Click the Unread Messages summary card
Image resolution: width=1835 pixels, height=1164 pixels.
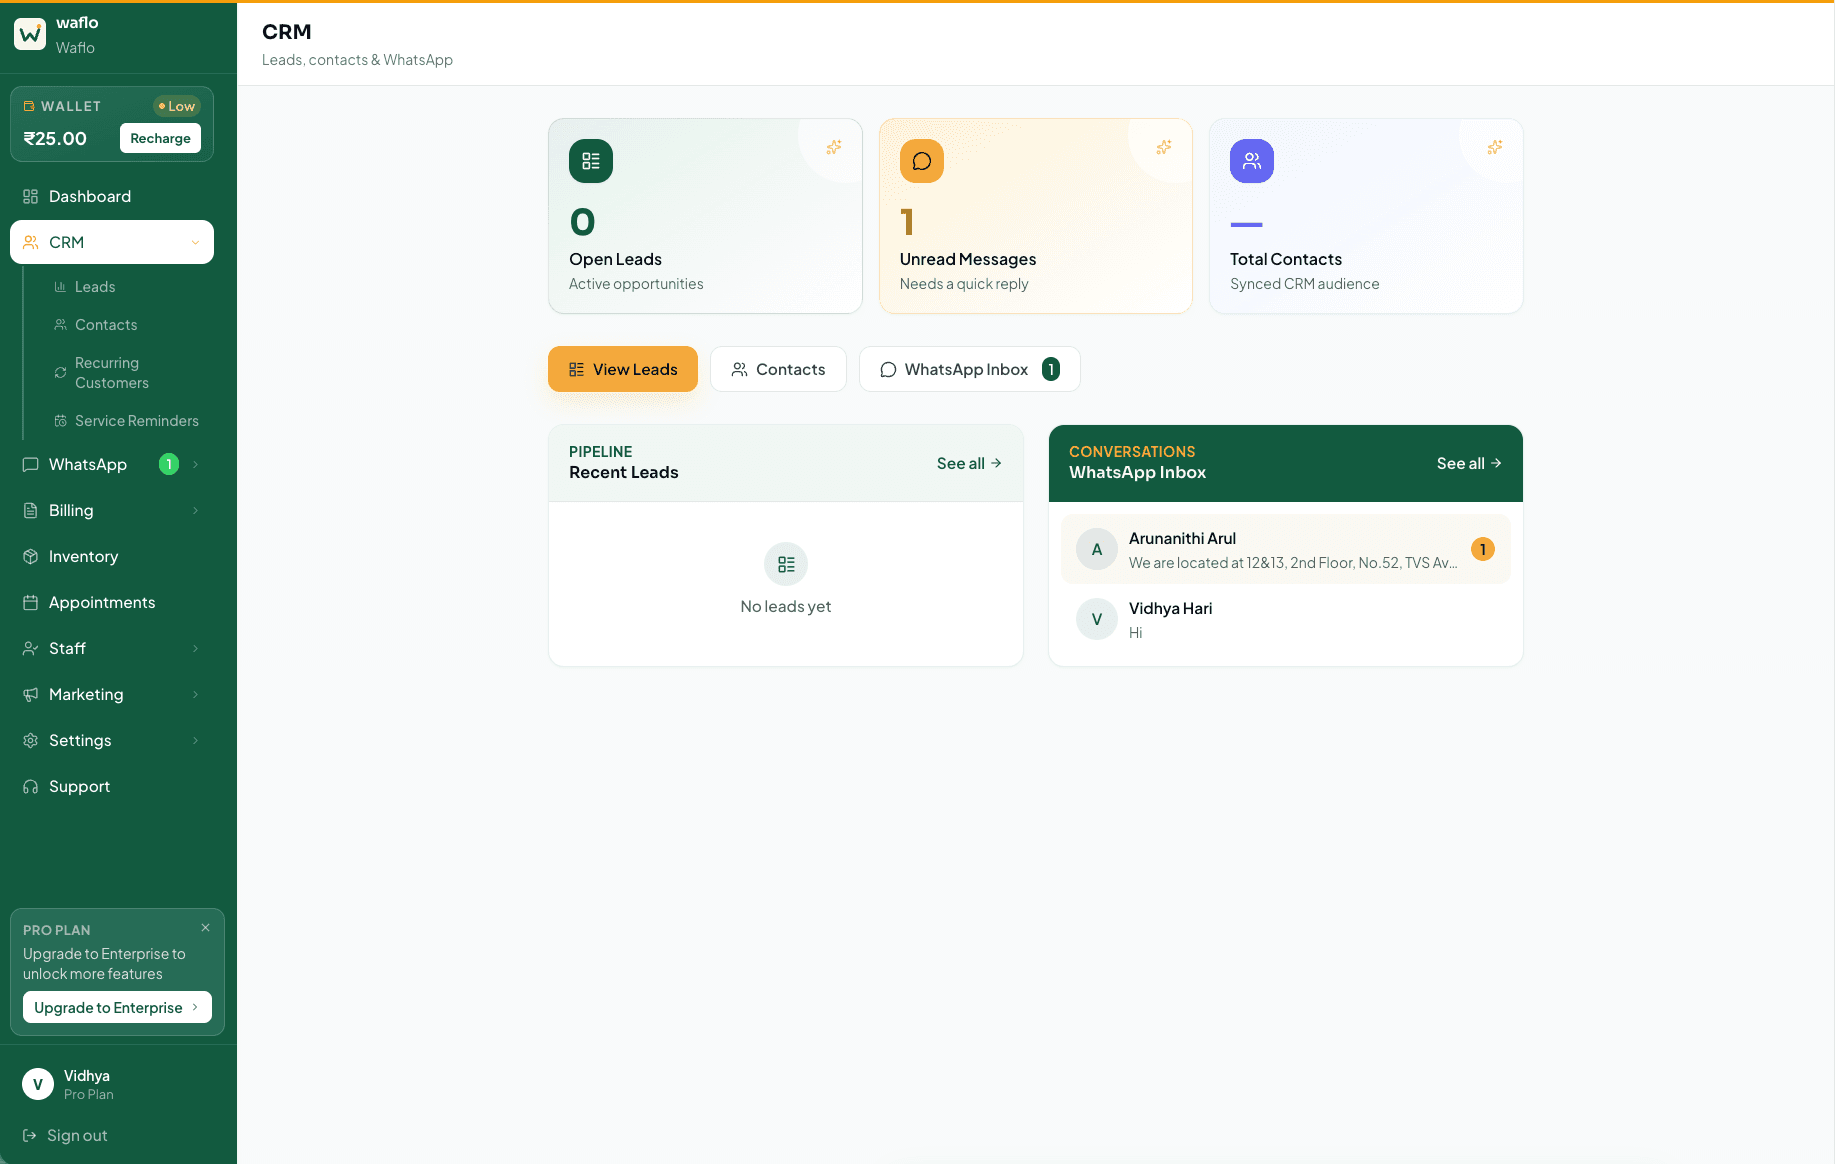(x=1036, y=216)
